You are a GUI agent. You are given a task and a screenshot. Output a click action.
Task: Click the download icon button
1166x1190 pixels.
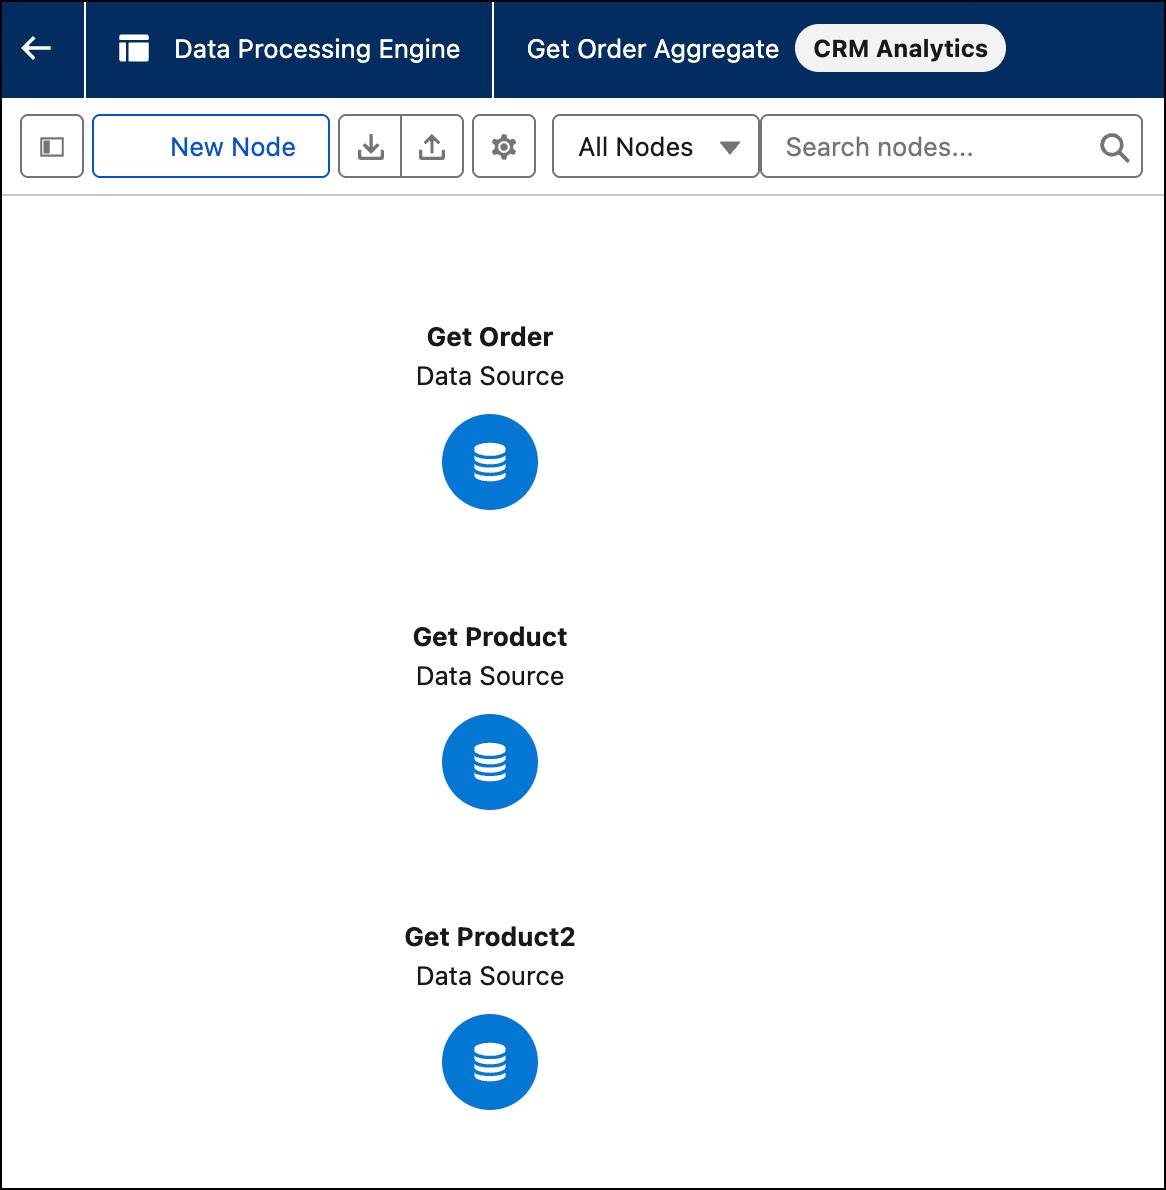point(370,146)
